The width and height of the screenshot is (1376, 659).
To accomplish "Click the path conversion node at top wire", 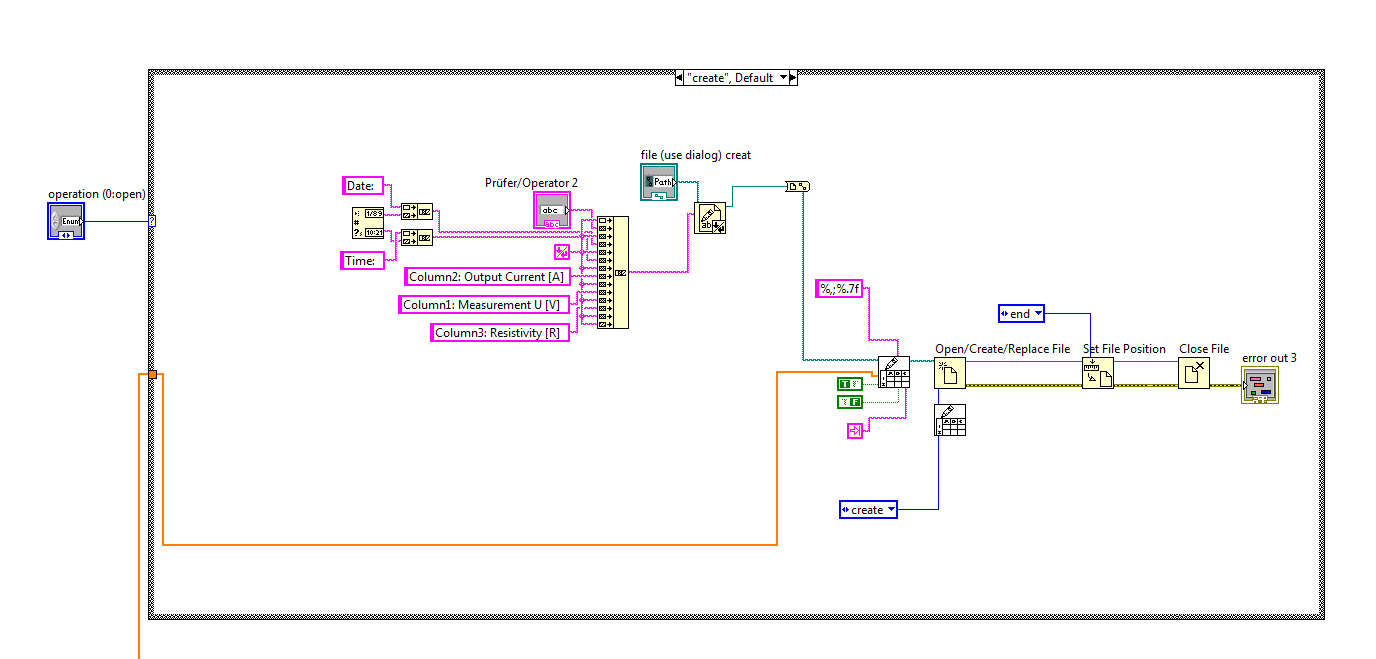I will click(798, 186).
